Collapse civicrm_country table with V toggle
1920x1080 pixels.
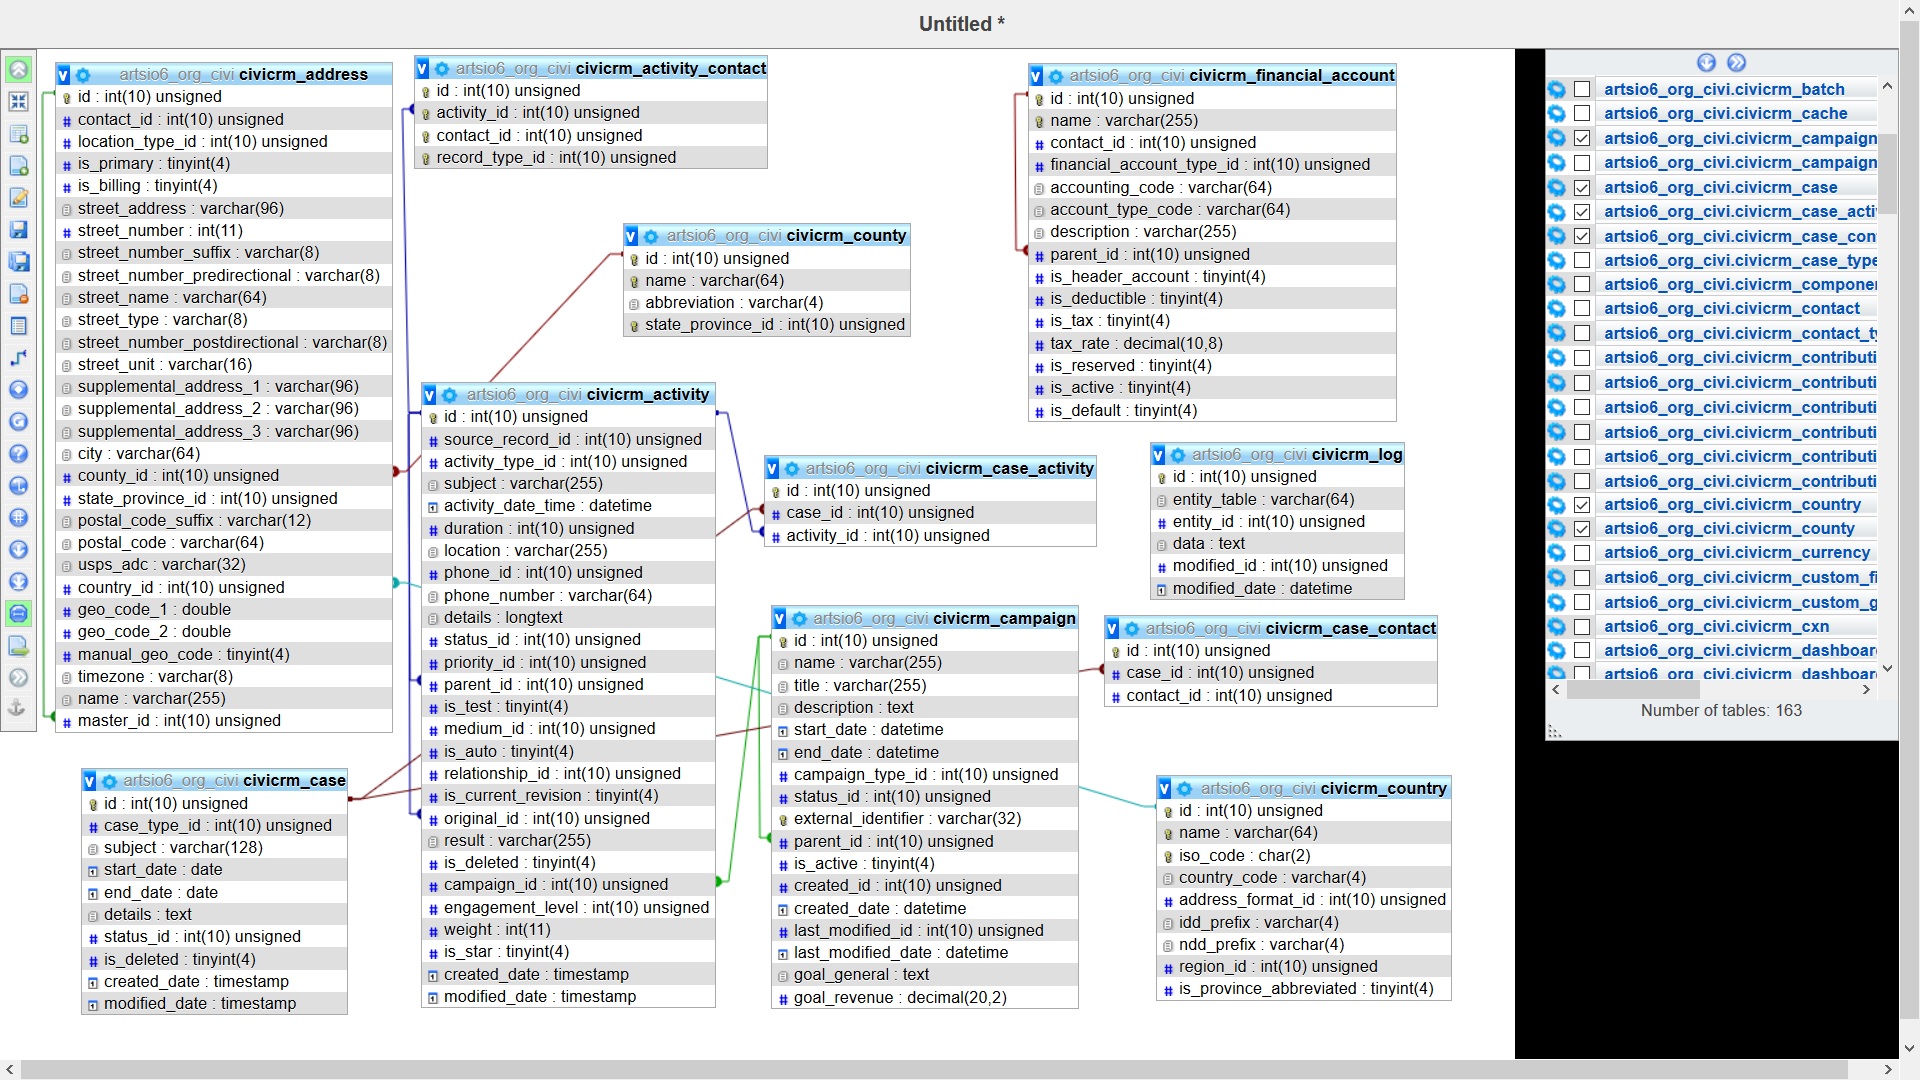[1165, 789]
